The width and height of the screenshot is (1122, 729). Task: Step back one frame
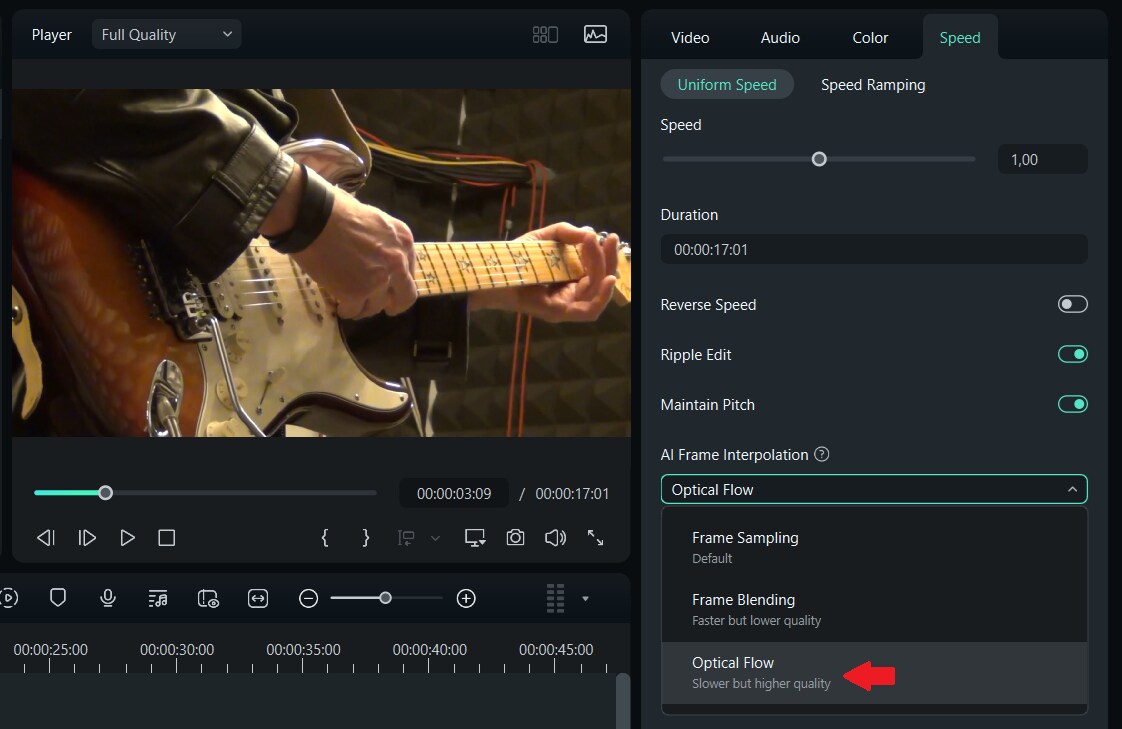46,537
